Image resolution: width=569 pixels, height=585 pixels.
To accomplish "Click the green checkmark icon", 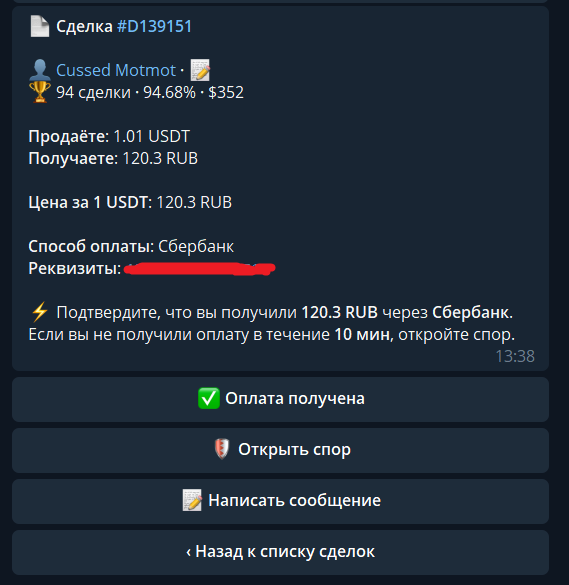I will pos(209,398).
